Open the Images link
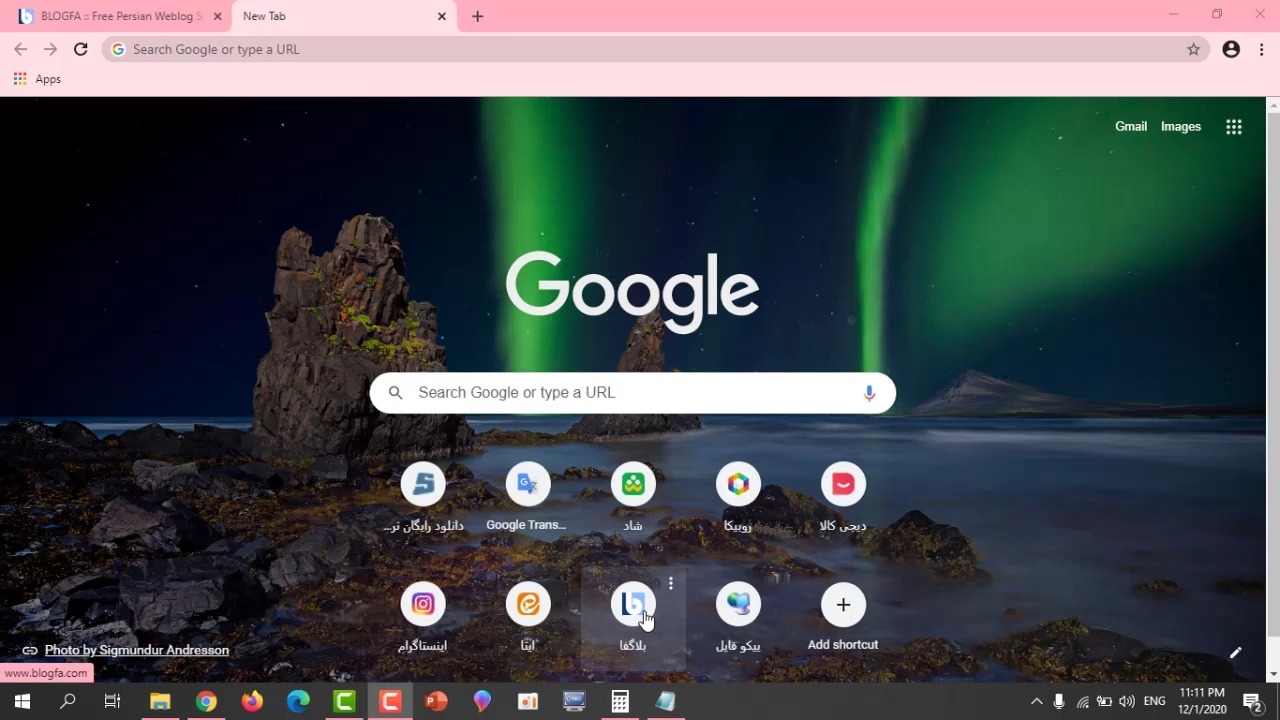Image resolution: width=1280 pixels, height=720 pixels. click(x=1180, y=127)
